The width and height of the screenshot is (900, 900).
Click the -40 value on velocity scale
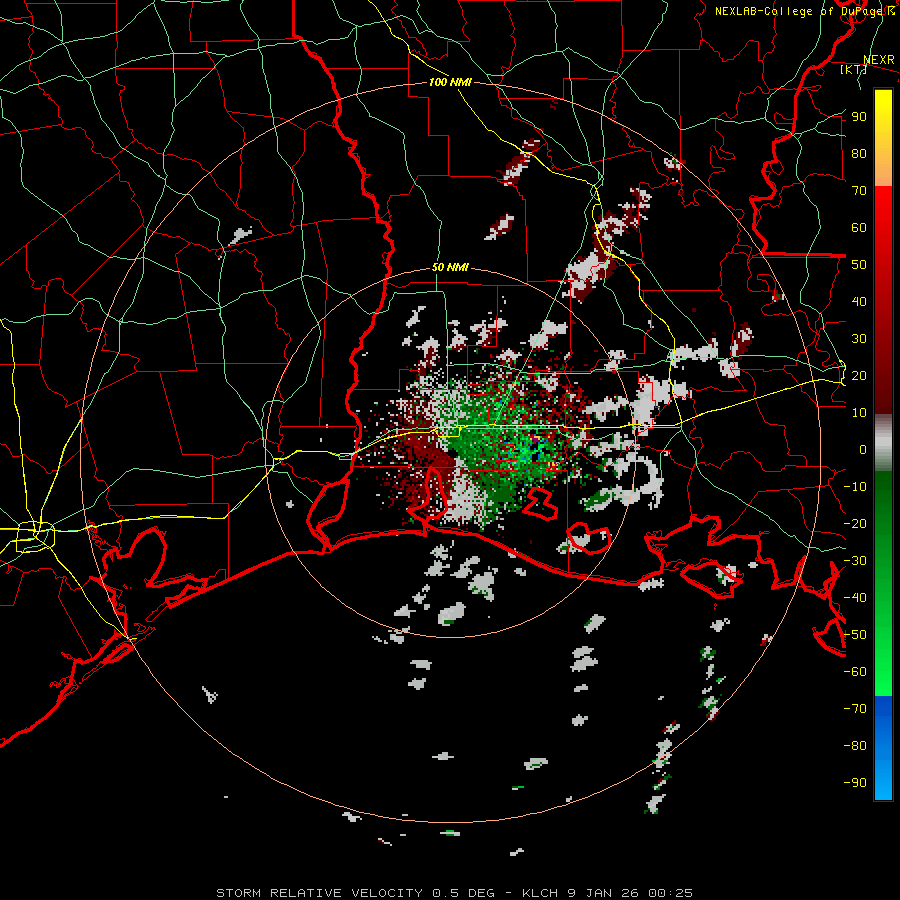855,598
